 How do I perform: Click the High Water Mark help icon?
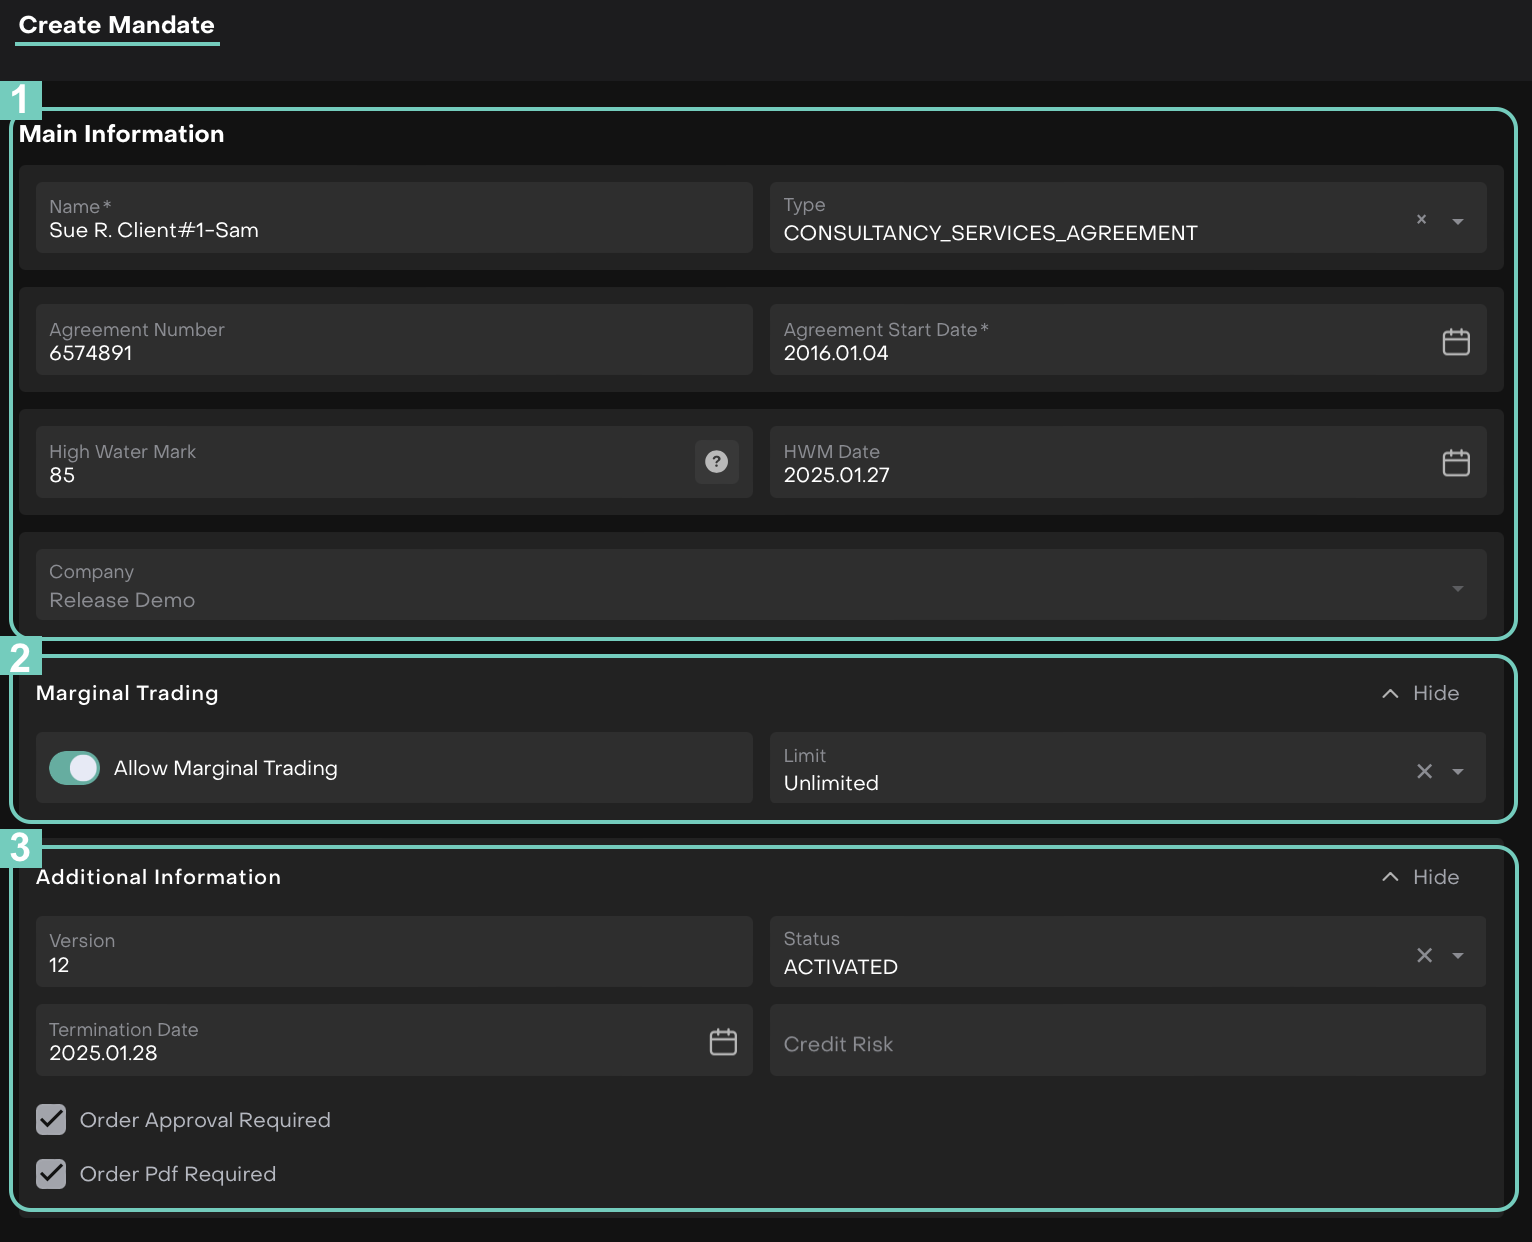click(716, 462)
